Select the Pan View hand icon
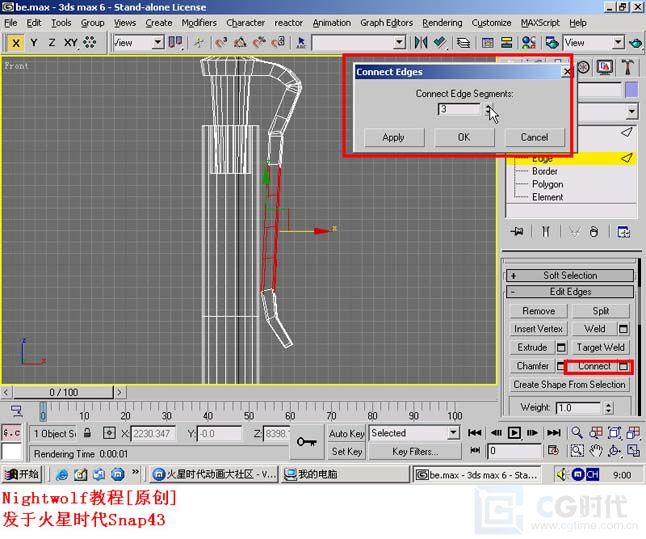This screenshot has height=539, width=646. (x=596, y=451)
